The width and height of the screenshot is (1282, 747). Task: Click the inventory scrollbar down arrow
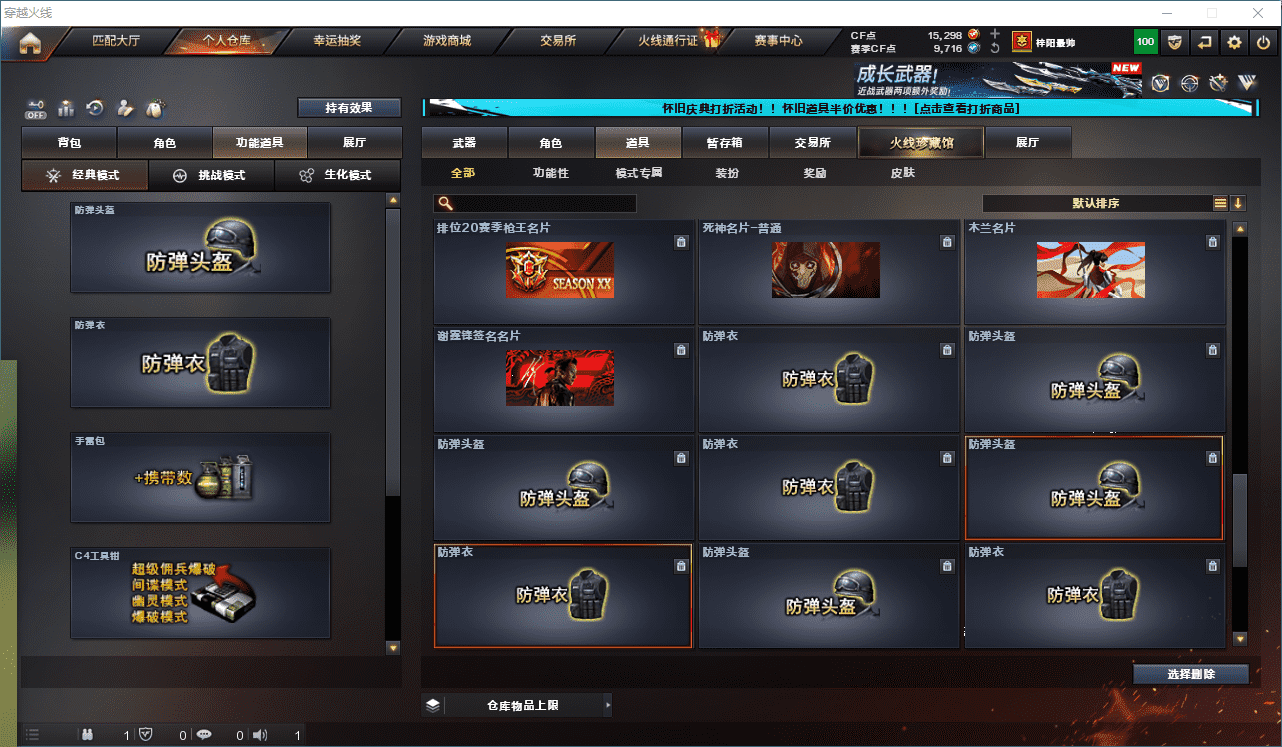pyautogui.click(x=1240, y=639)
